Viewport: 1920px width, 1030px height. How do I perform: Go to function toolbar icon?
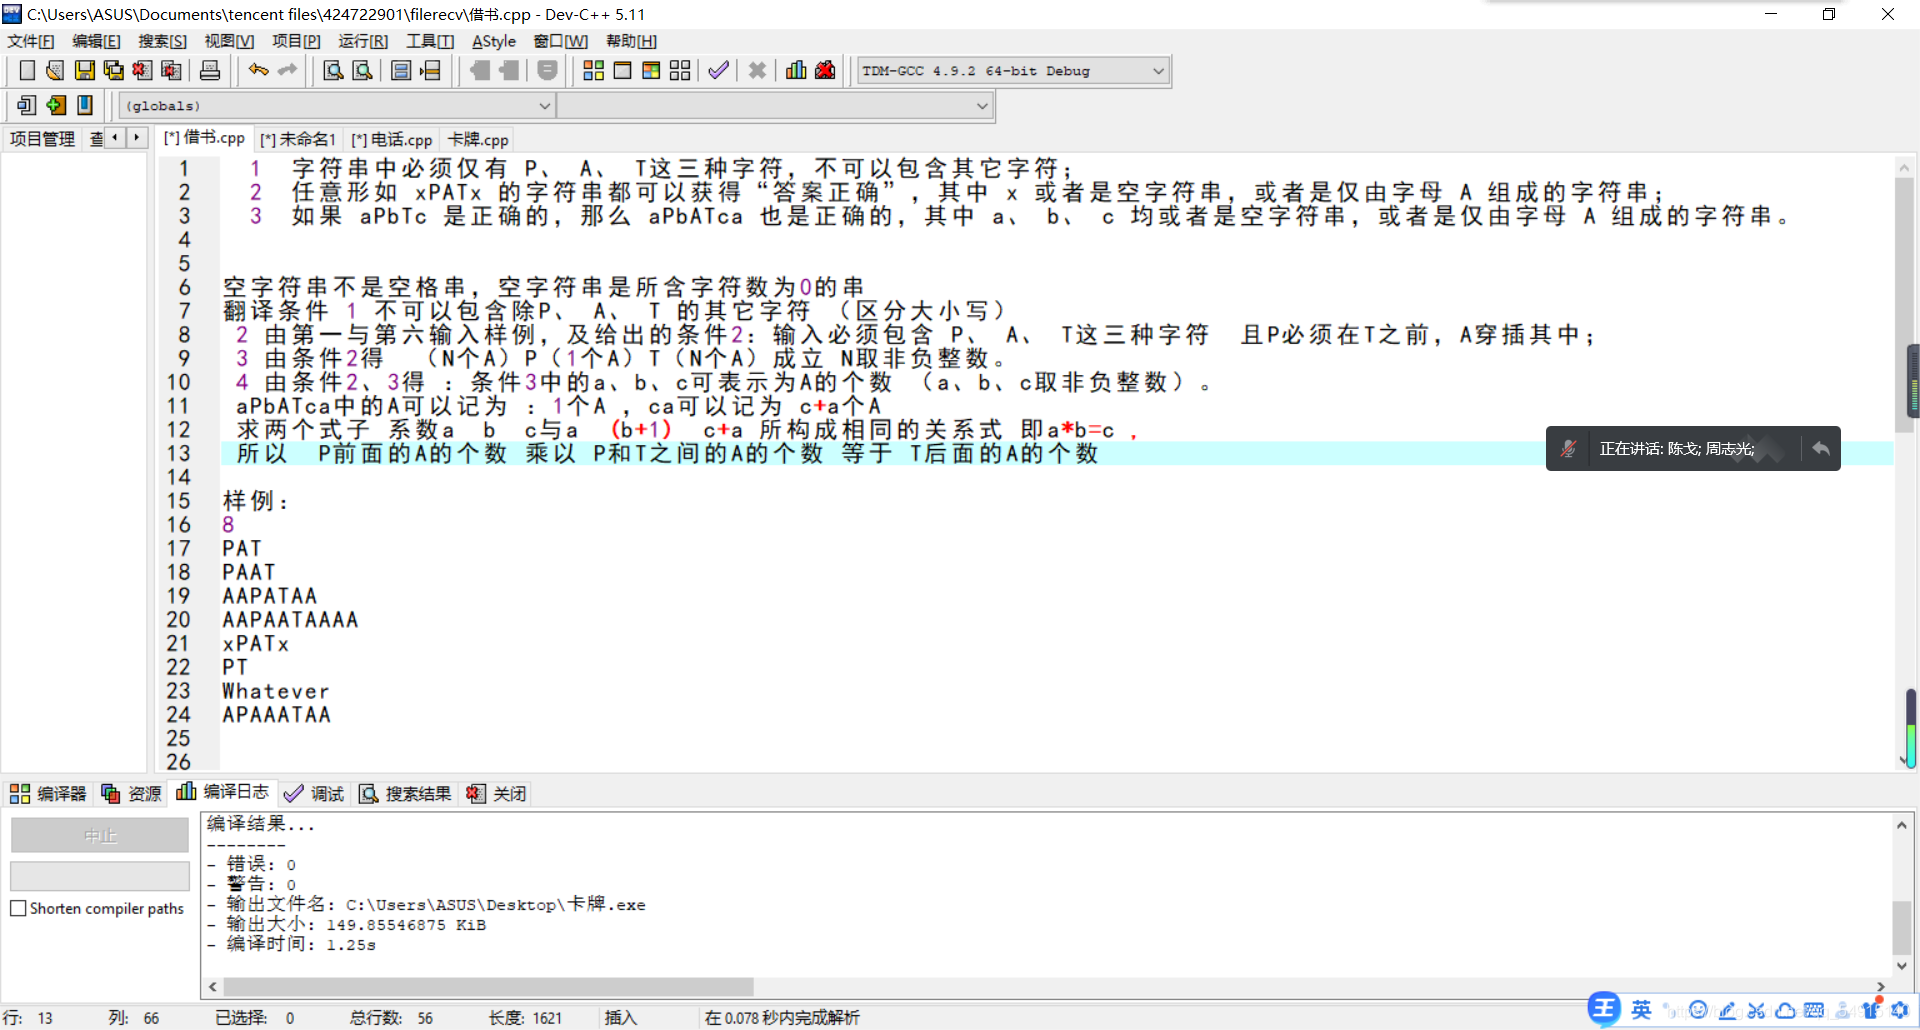tap(401, 70)
